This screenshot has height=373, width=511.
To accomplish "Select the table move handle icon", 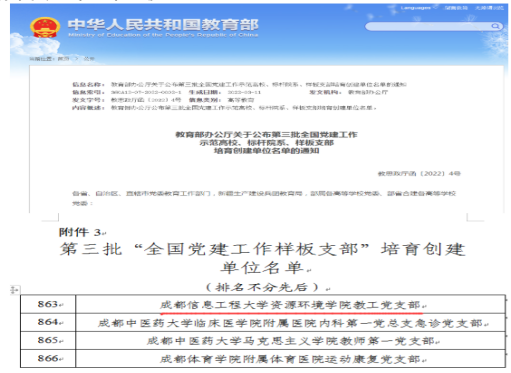I will [x=14, y=290].
